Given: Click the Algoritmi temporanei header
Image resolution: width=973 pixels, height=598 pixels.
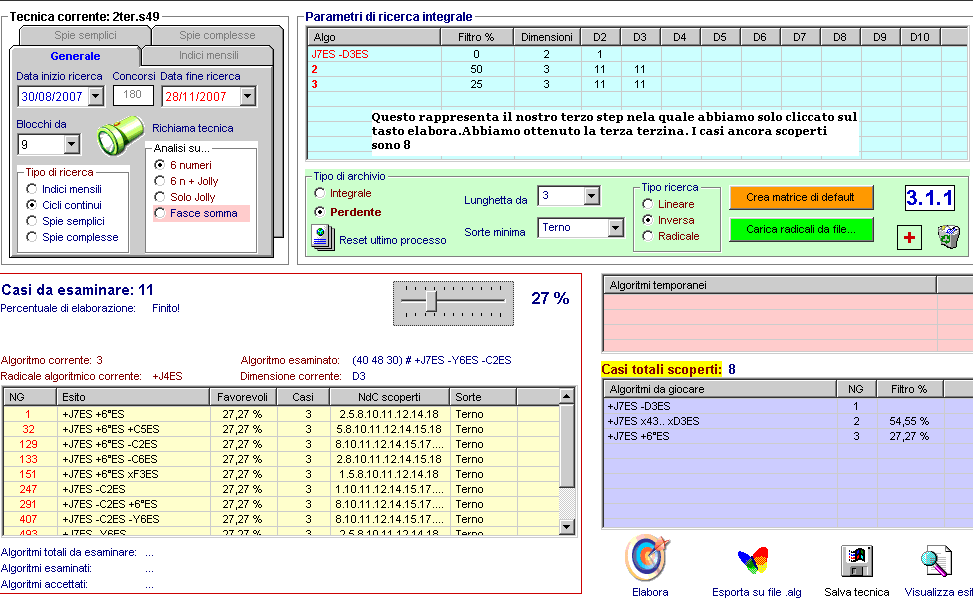Looking at the screenshot, I should [x=769, y=285].
